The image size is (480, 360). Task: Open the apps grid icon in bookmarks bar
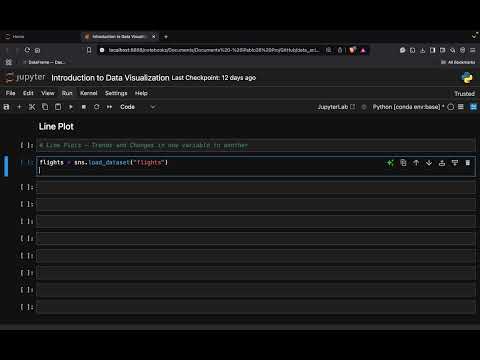click(x=9, y=62)
